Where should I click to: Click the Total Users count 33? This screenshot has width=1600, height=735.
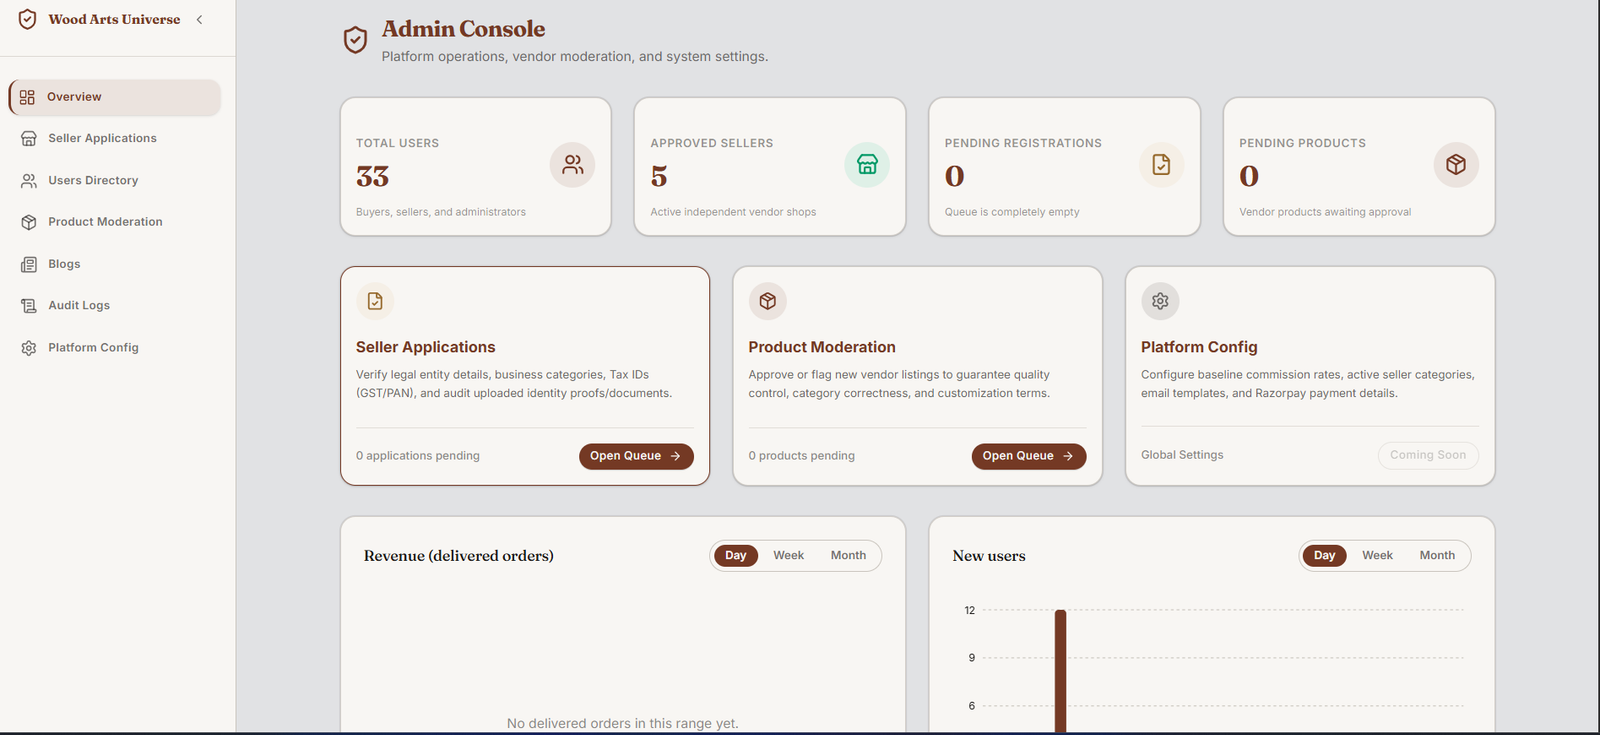coord(373,177)
